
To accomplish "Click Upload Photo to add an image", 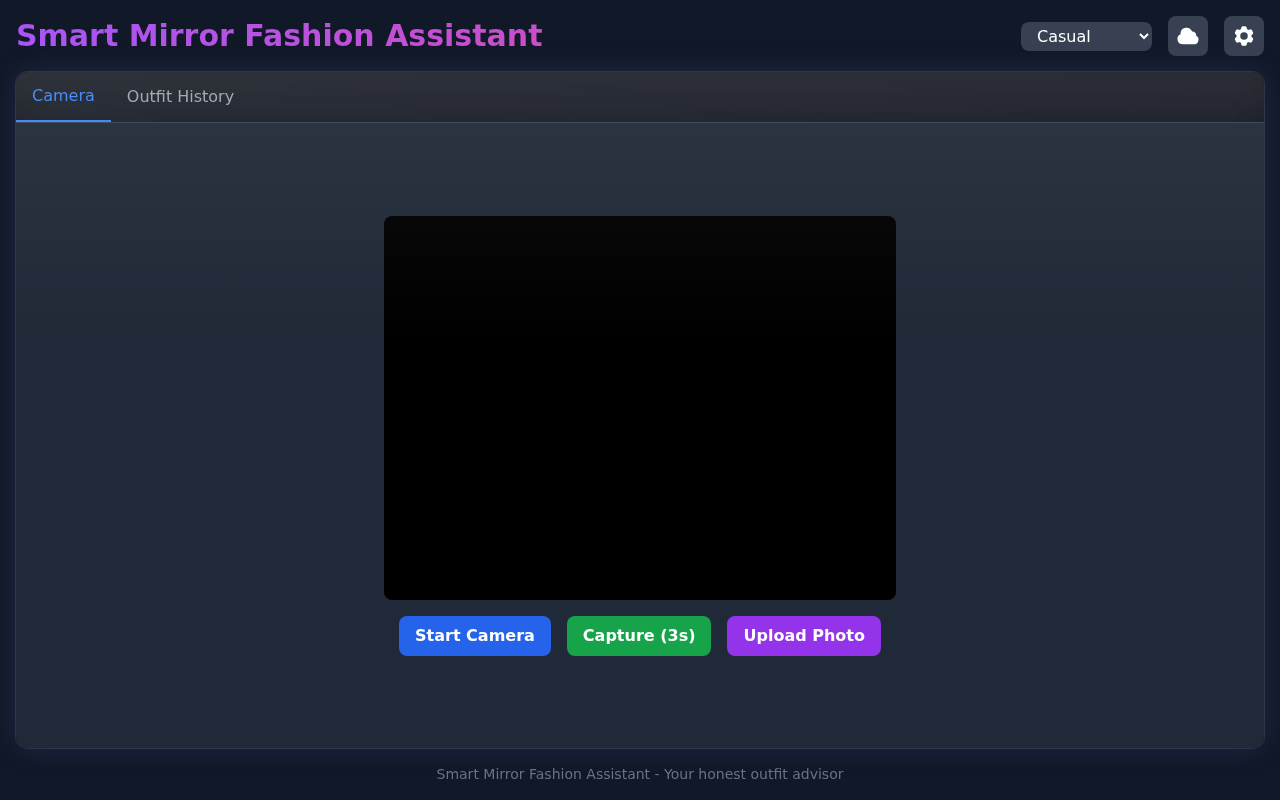I will pos(804,635).
